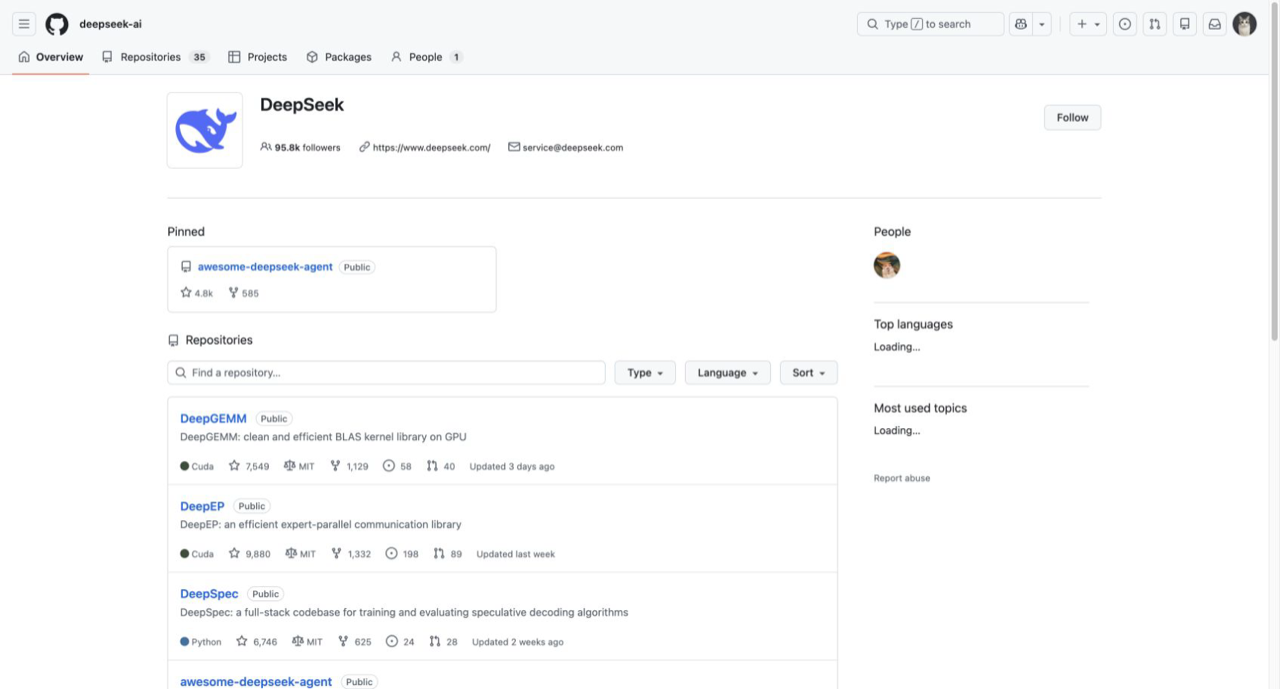Open DeepGEMM issues count 58
The width and height of the screenshot is (1280, 689).
coord(397,466)
